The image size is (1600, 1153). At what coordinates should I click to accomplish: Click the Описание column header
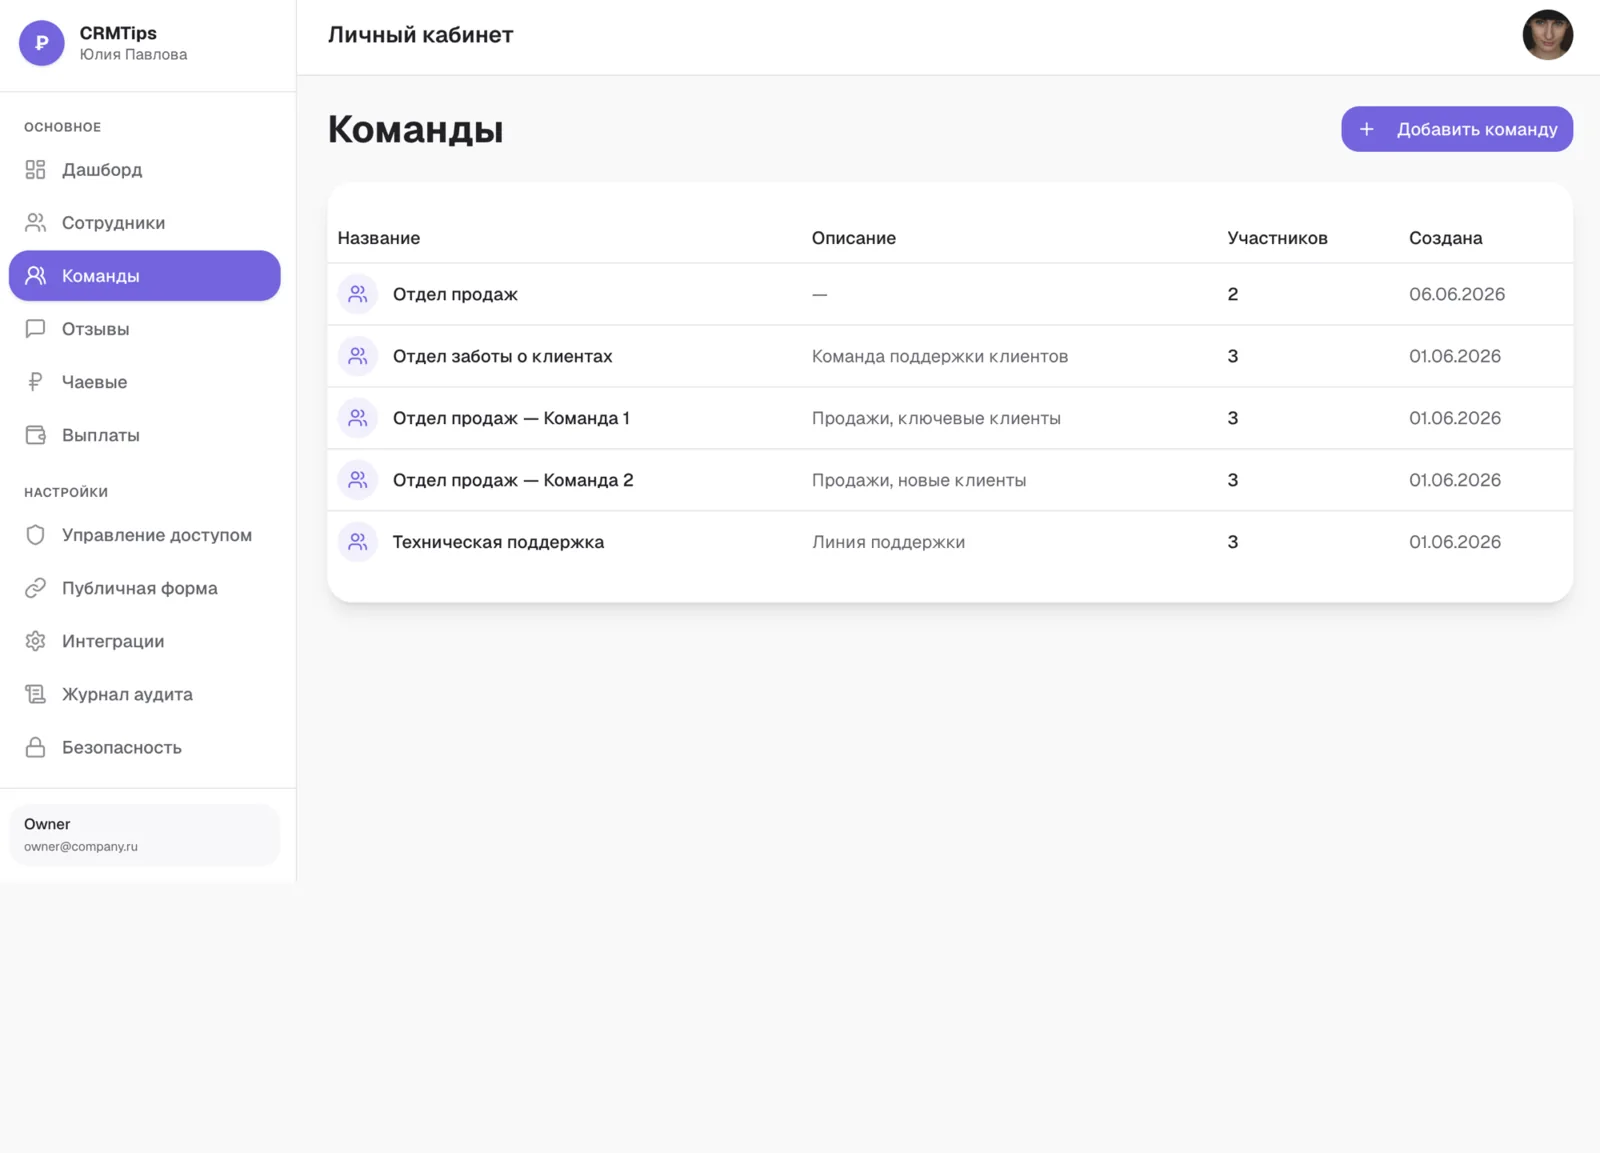(x=853, y=238)
